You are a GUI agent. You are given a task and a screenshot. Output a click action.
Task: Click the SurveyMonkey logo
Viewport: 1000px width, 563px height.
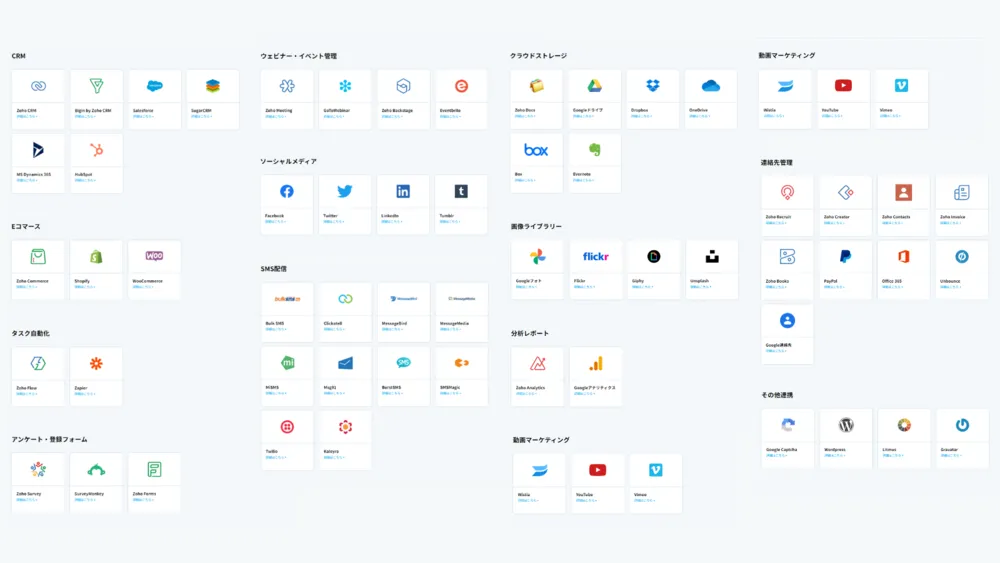pos(96,471)
